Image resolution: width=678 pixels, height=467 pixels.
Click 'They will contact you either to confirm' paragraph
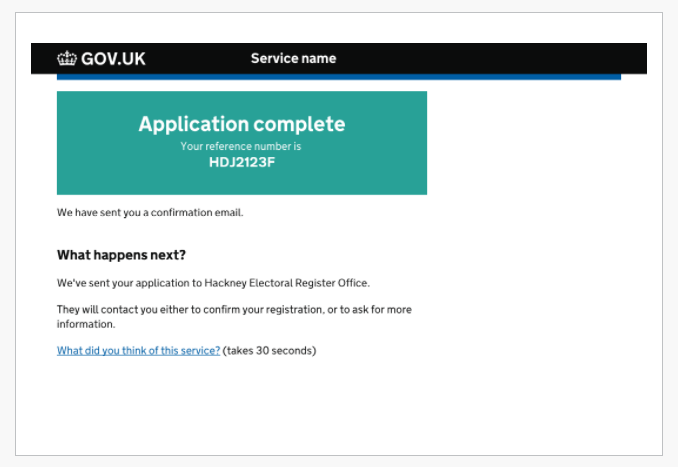(234, 317)
